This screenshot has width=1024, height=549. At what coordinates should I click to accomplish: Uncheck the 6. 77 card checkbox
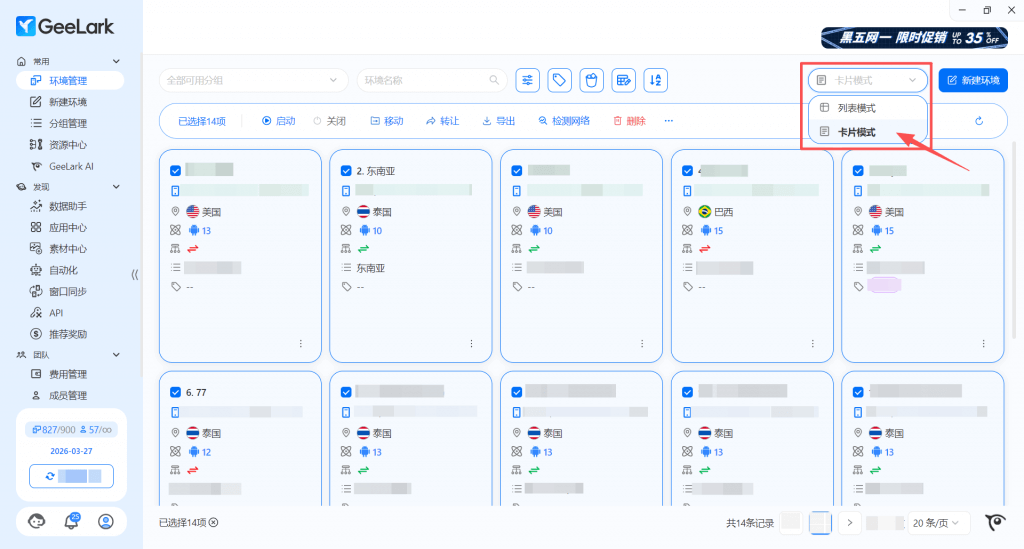[176, 392]
